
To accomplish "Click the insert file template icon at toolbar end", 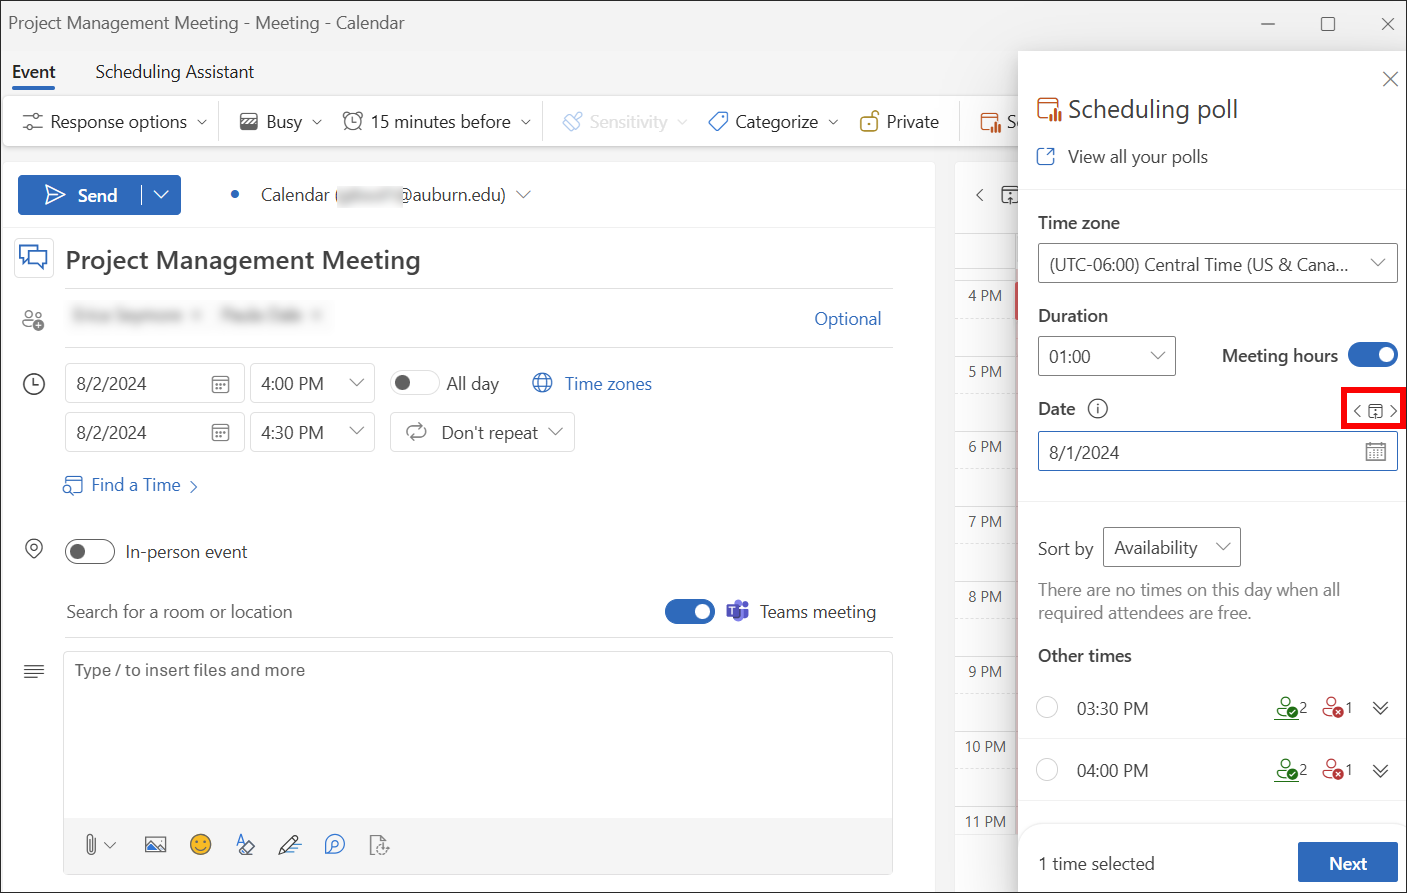I will [x=379, y=845].
